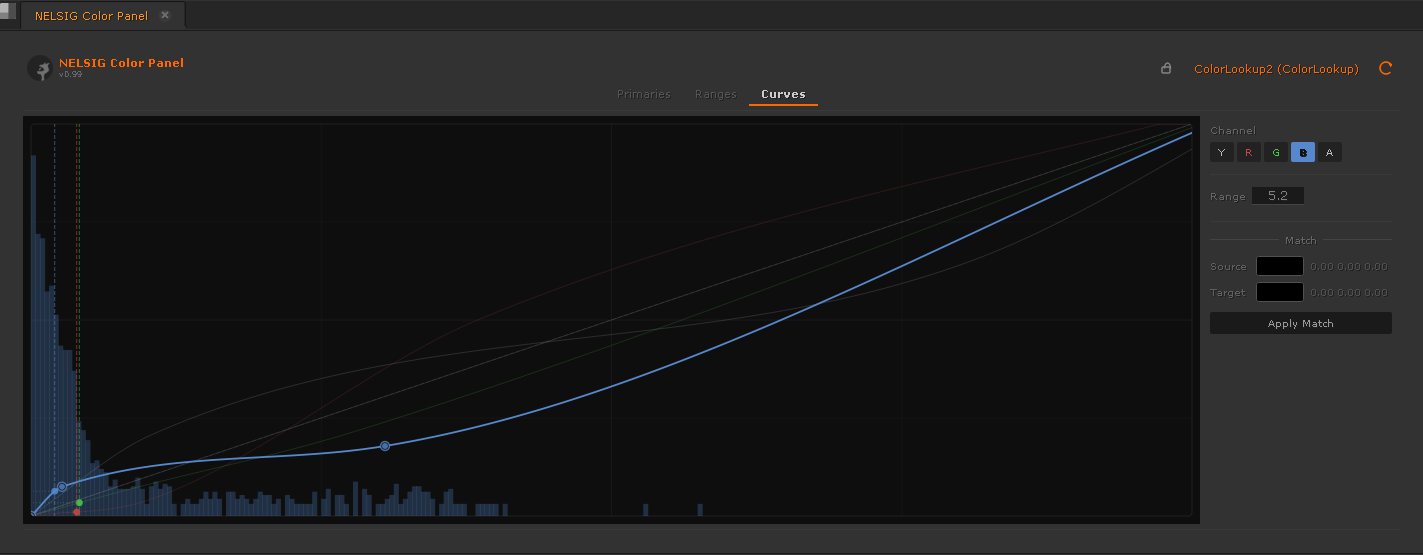This screenshot has height=555, width=1423.
Task: Close the NELSIG Color Panel tab
Action: 165,16
